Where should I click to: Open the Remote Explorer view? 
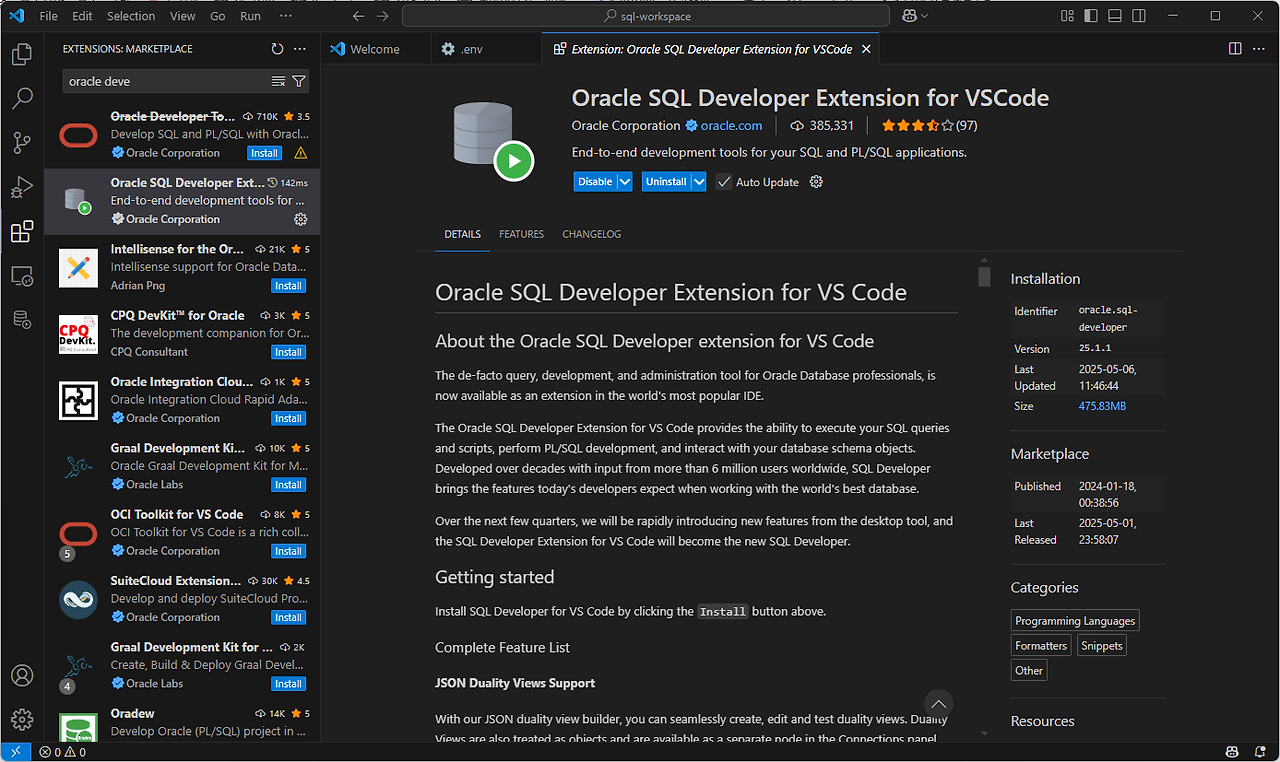click(x=22, y=276)
